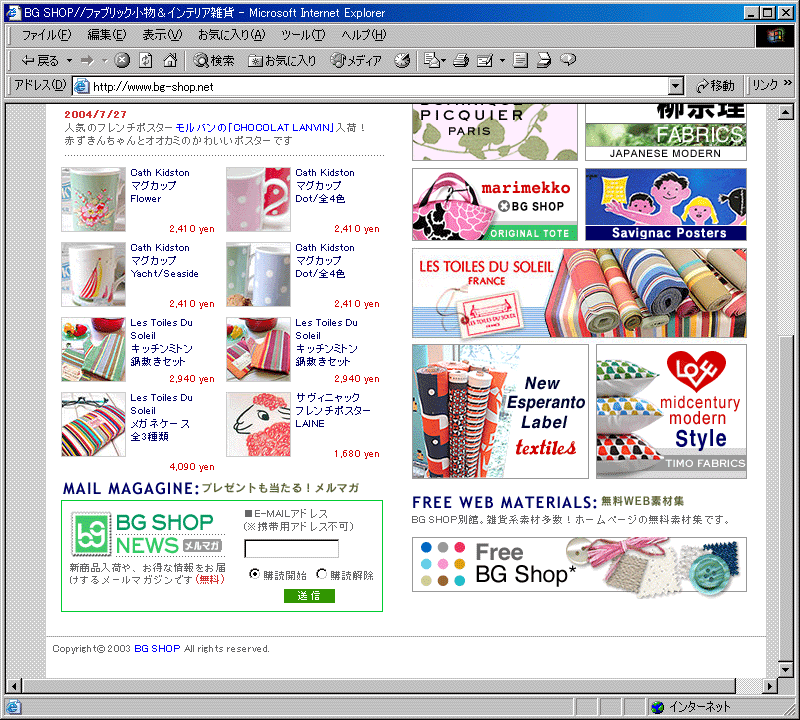Select the unsubscribe (購読解除) radio button
This screenshot has height=720, width=800.
(x=321, y=574)
